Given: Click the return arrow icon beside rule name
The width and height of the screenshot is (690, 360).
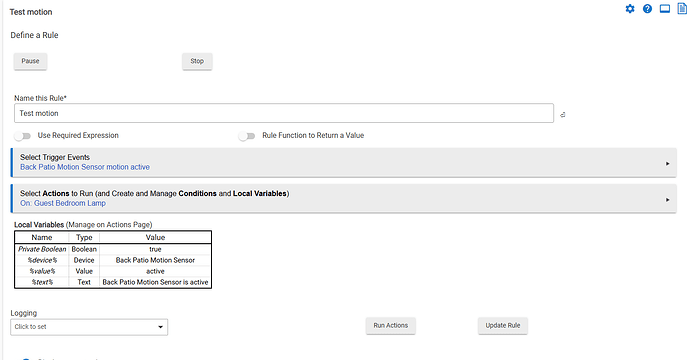Looking at the screenshot, I should tap(562, 115).
